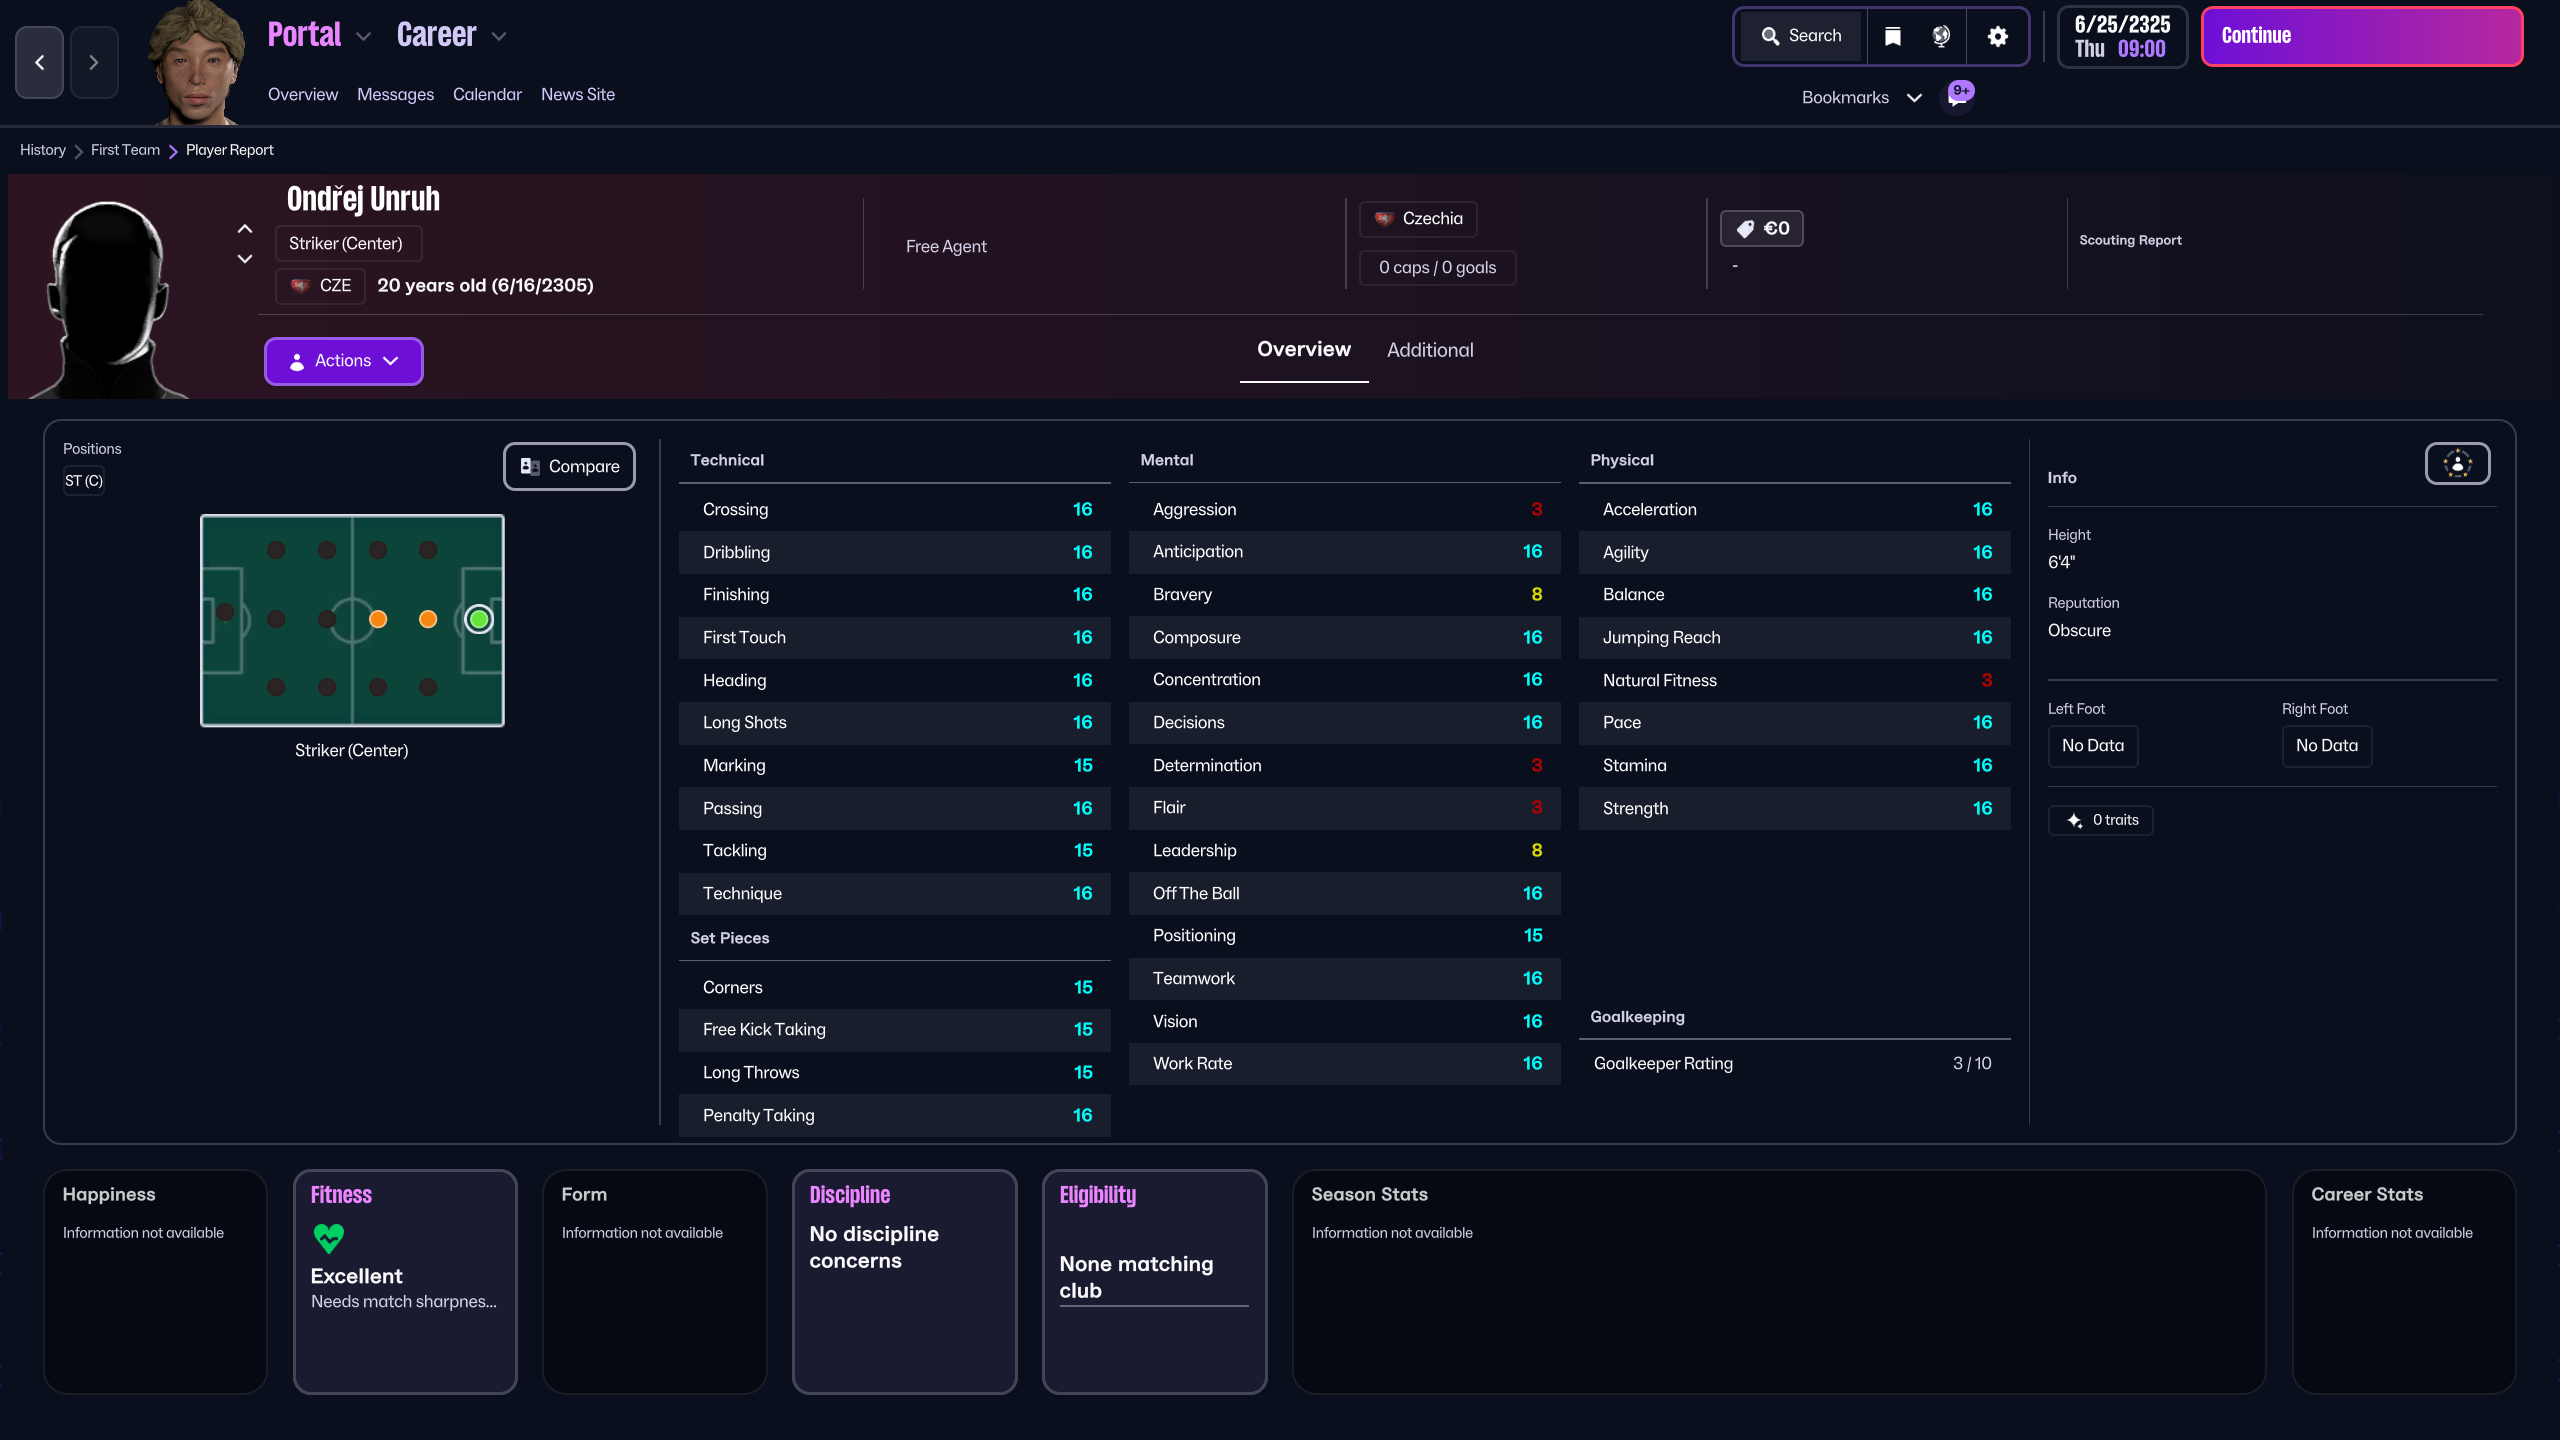Open the bookmark icon in the top bar

pyautogui.click(x=1892, y=36)
